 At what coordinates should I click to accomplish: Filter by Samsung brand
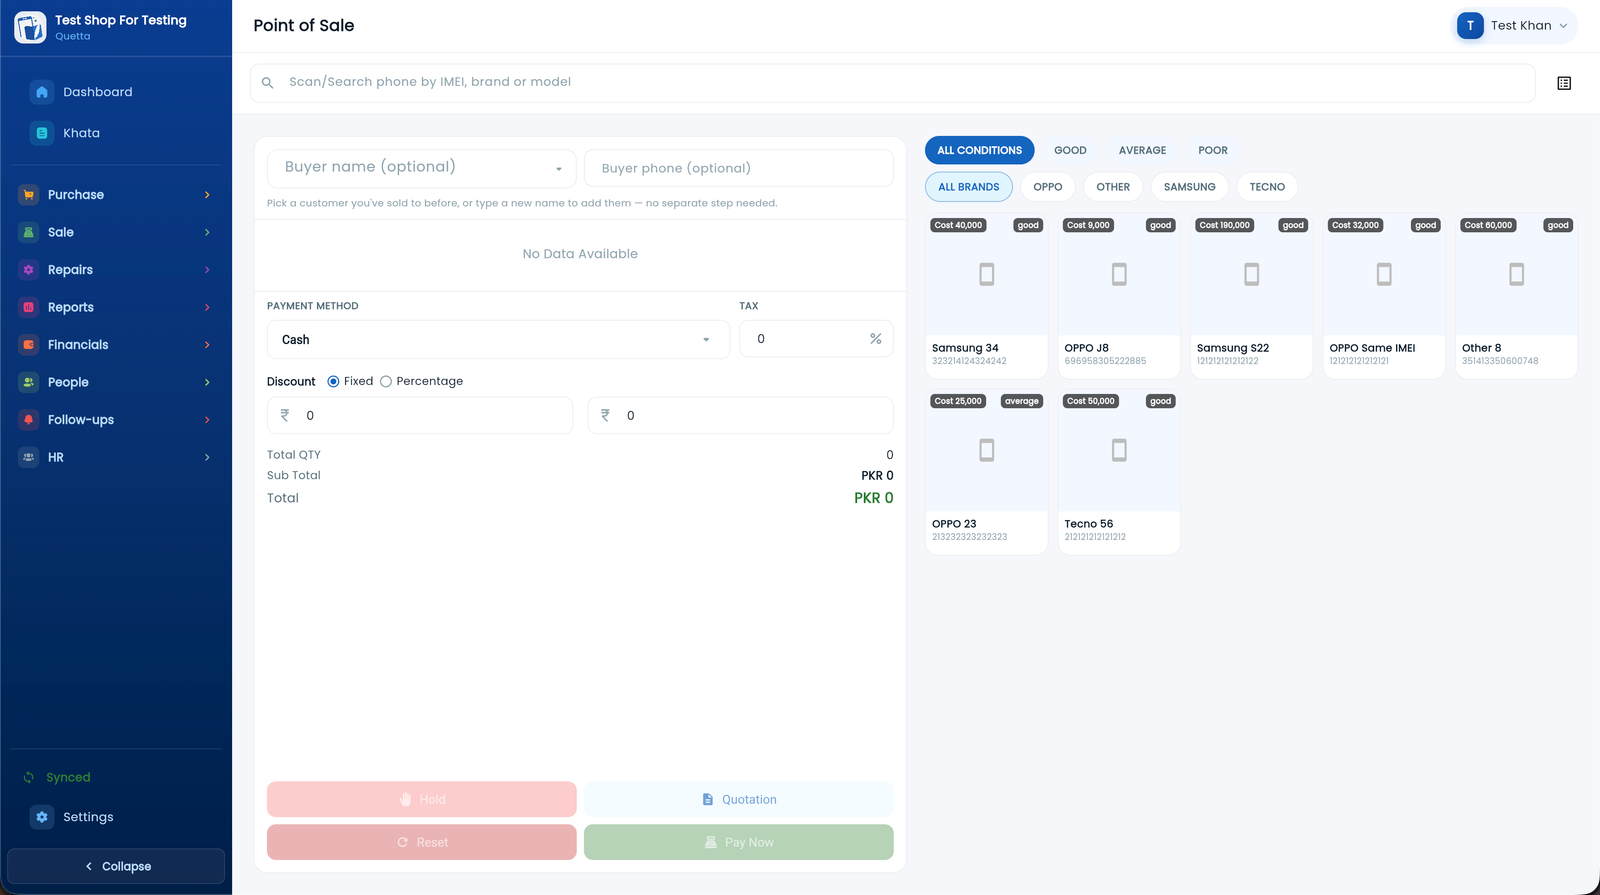(x=1189, y=187)
